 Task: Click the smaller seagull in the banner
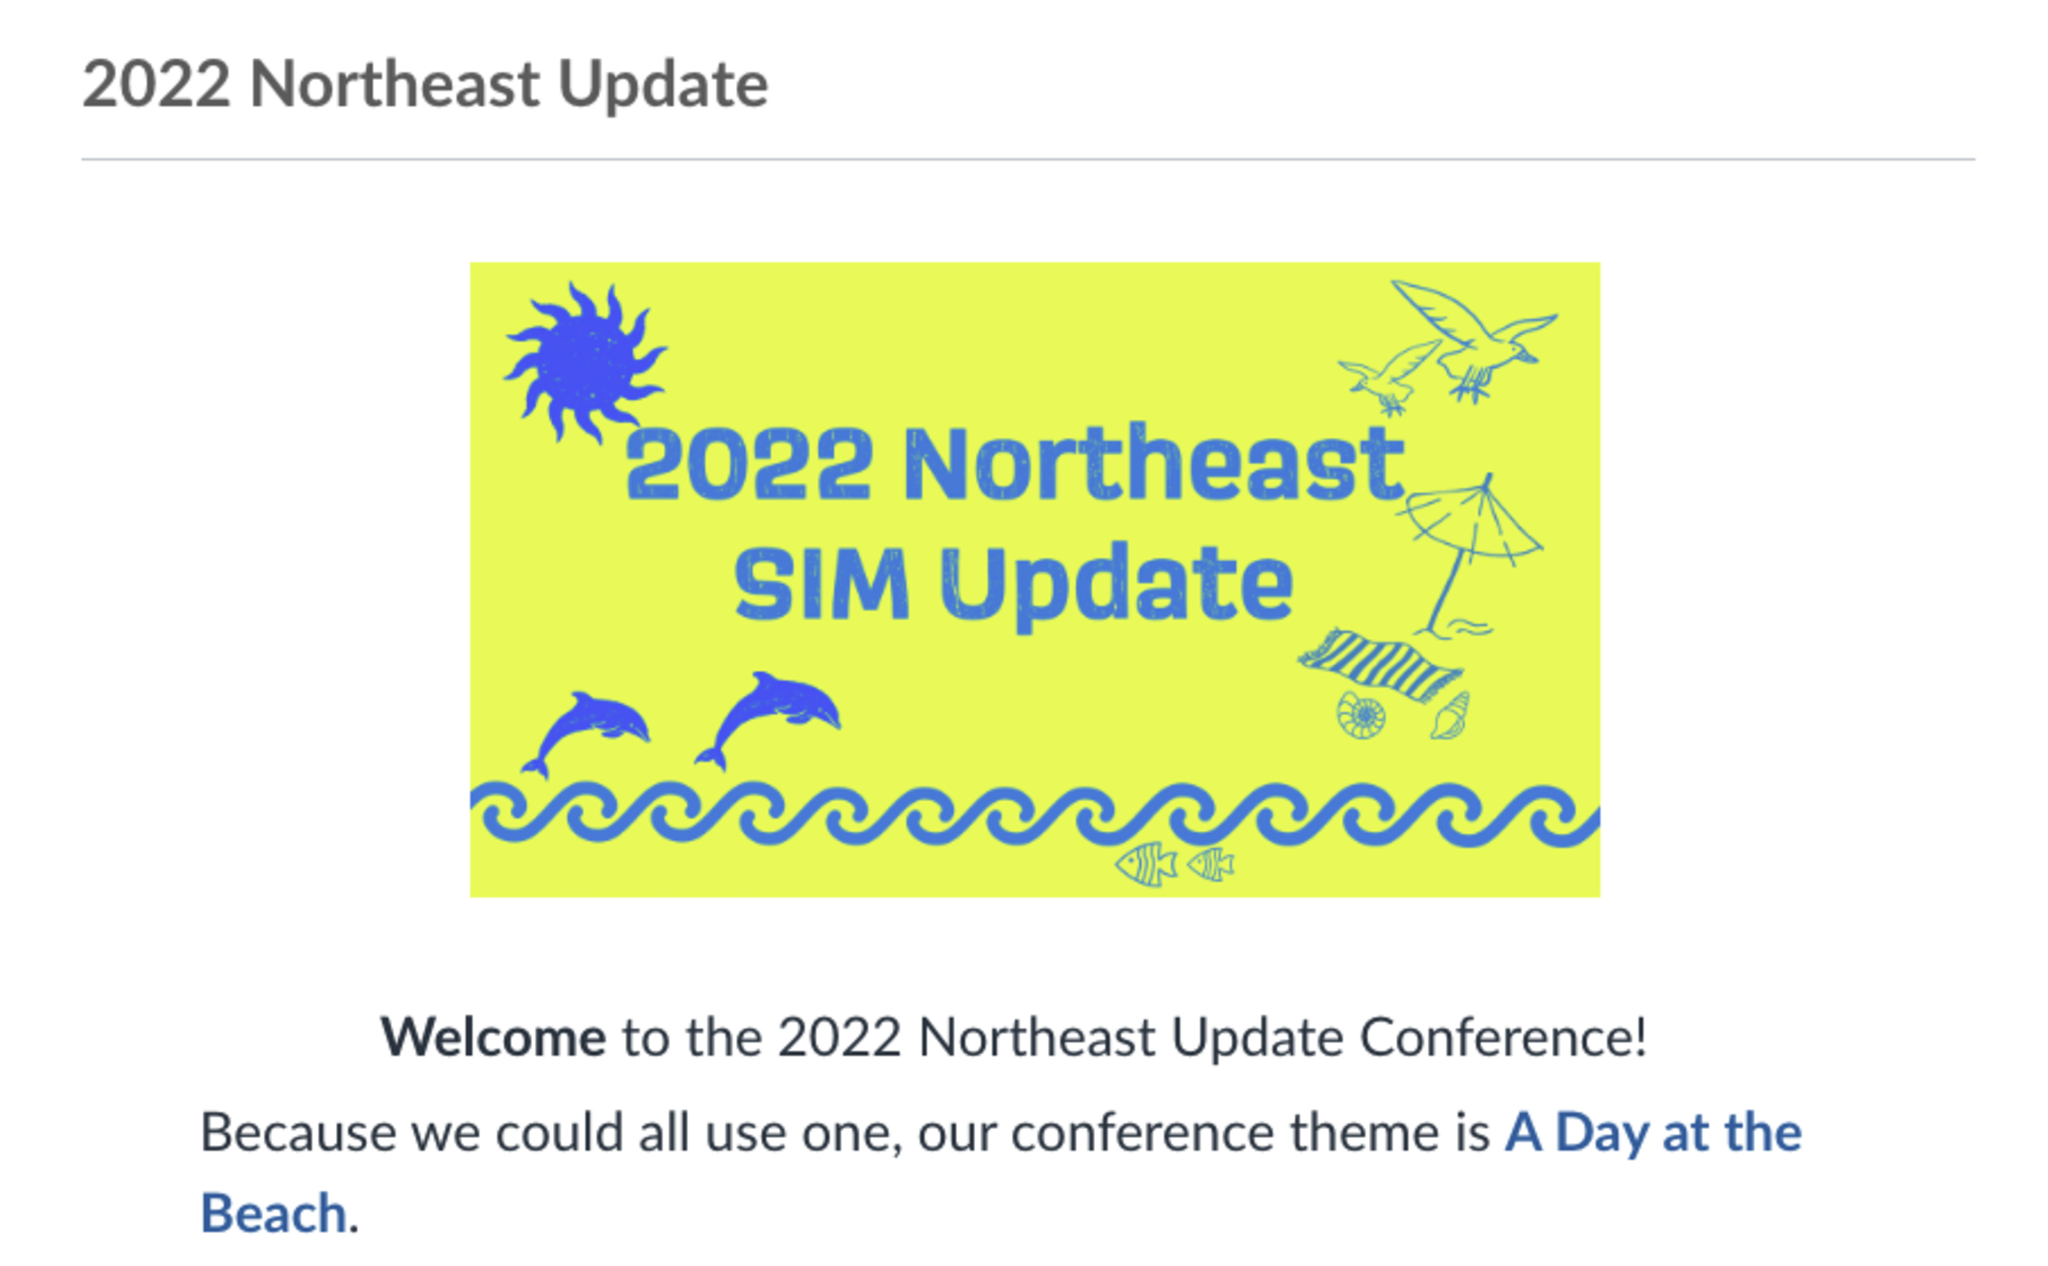point(1388,377)
